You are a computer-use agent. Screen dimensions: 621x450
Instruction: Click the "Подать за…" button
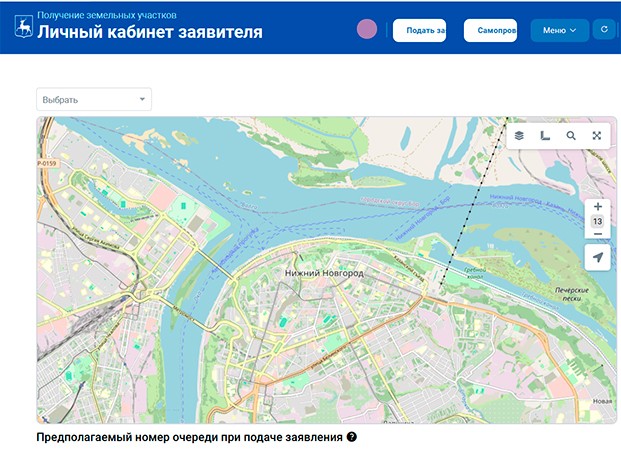[x=419, y=31]
